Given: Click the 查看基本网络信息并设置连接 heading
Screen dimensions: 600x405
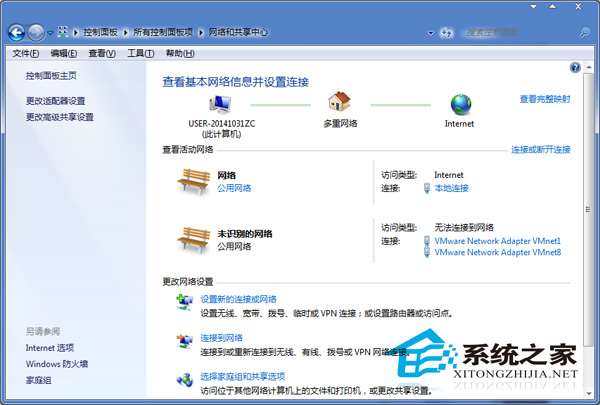Looking at the screenshot, I should (236, 82).
